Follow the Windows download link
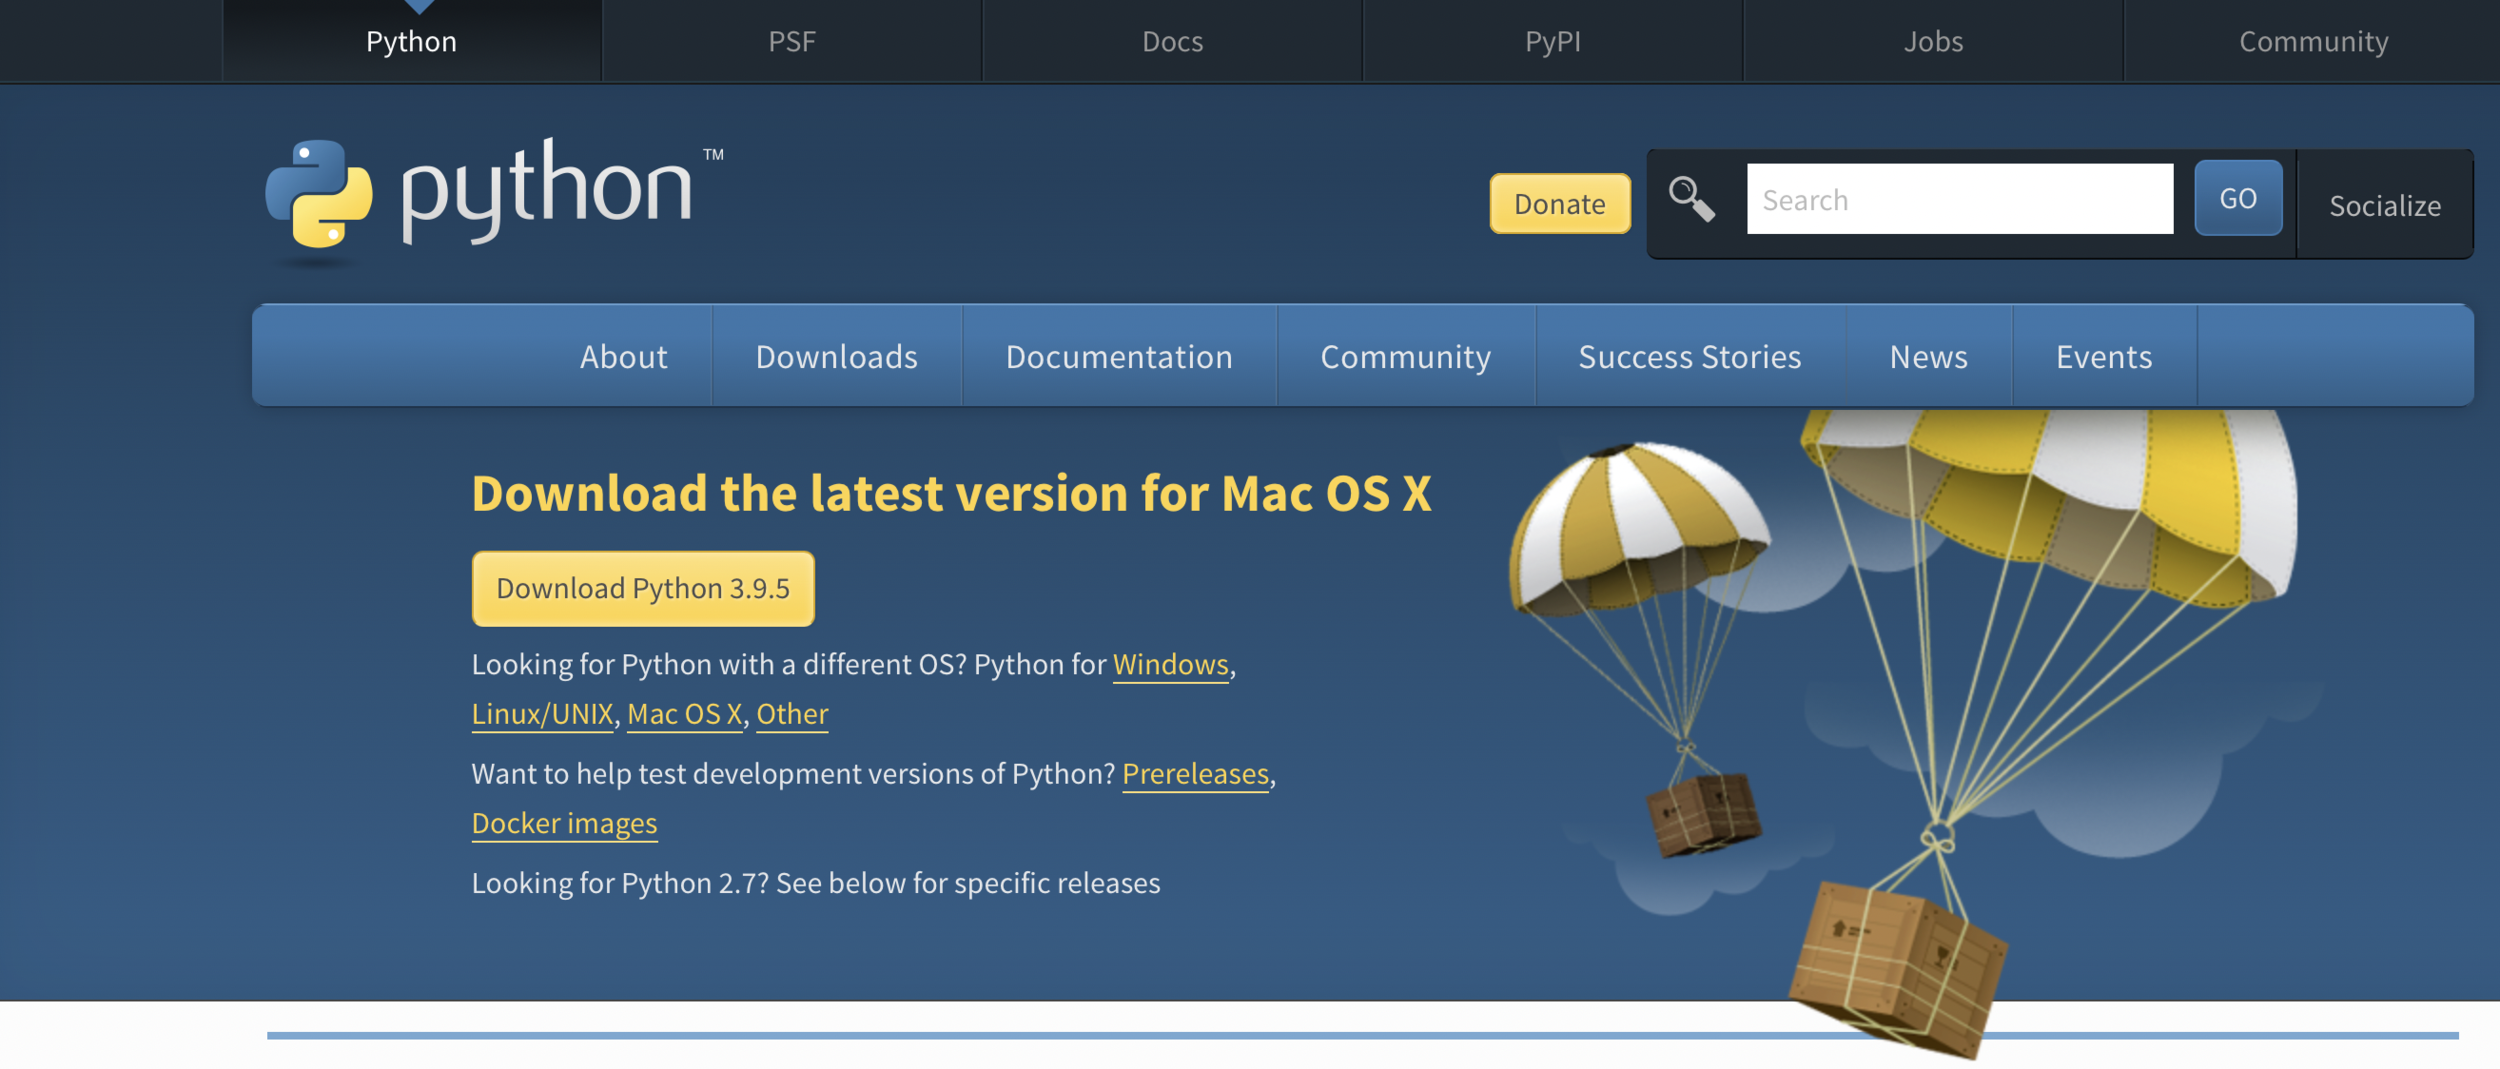Screen dimensions: 2500x1069 click(1170, 664)
